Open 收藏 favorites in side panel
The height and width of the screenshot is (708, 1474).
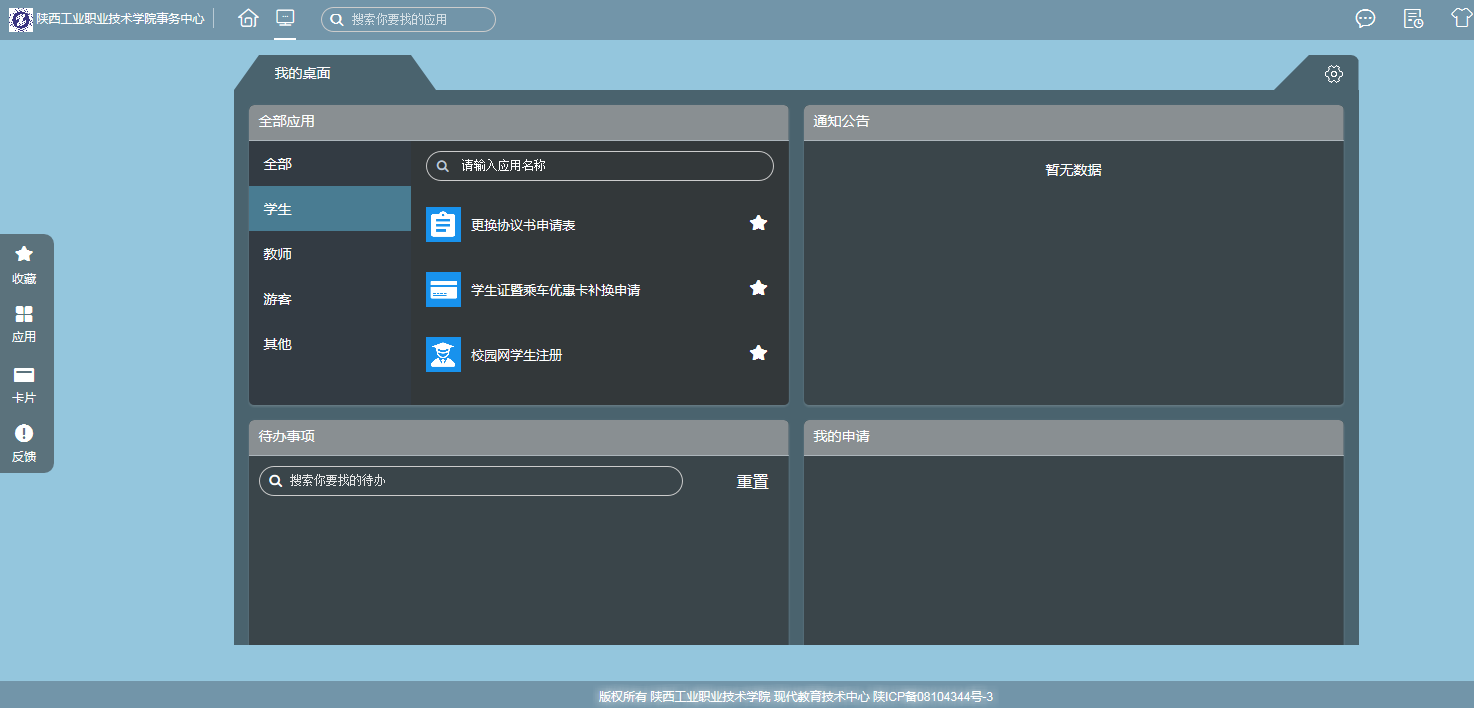tap(24, 265)
